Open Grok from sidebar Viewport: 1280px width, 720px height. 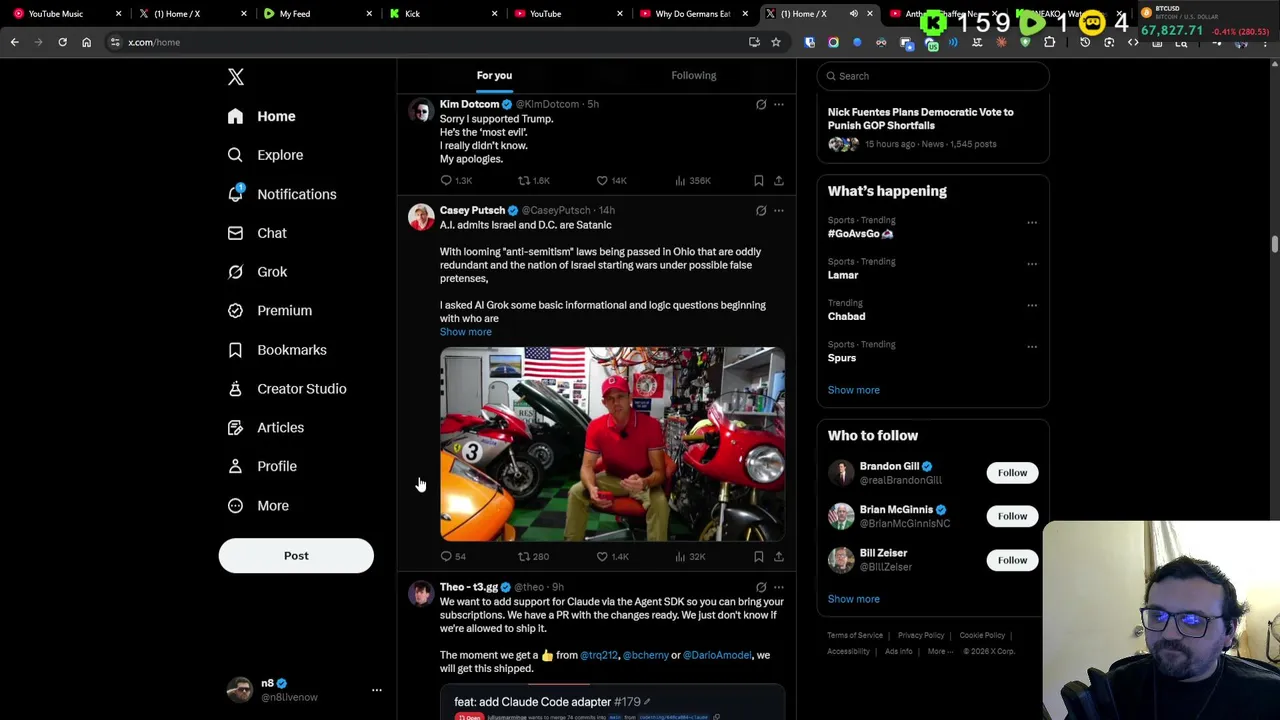click(257, 272)
